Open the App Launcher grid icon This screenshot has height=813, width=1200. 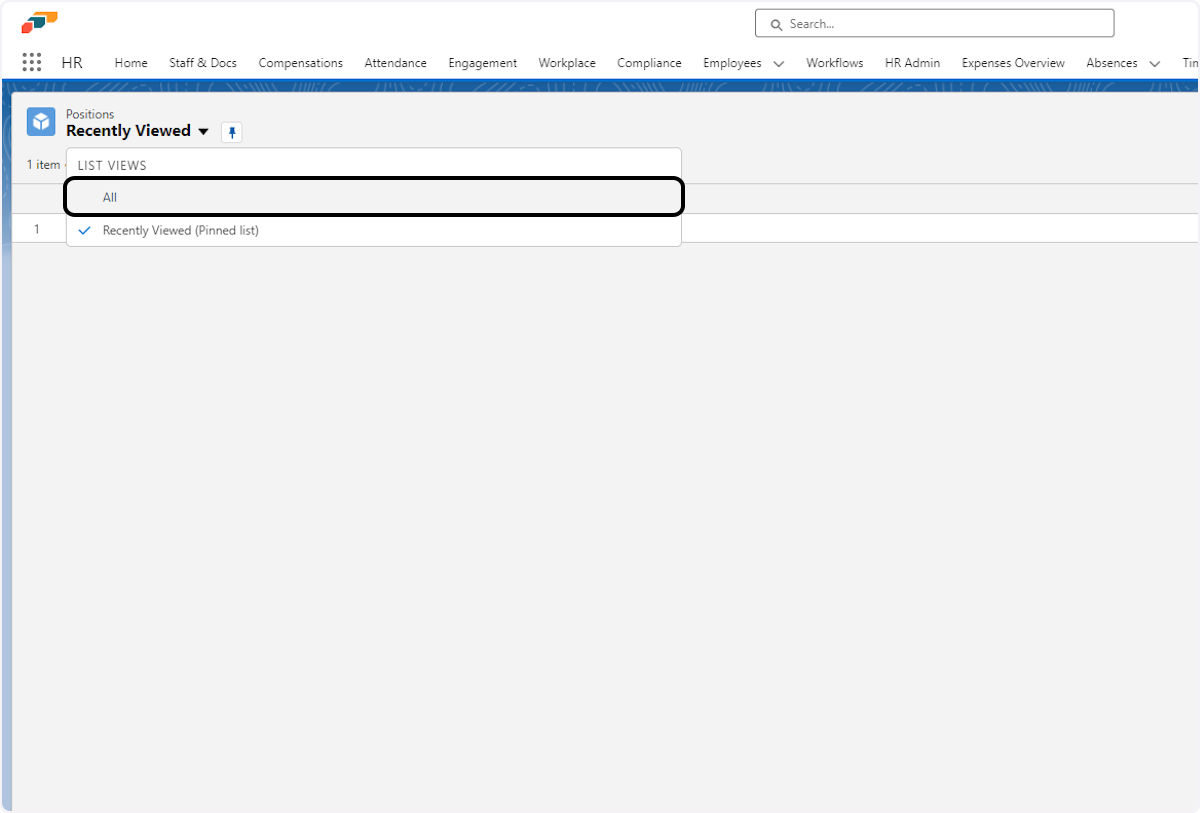pyautogui.click(x=32, y=62)
